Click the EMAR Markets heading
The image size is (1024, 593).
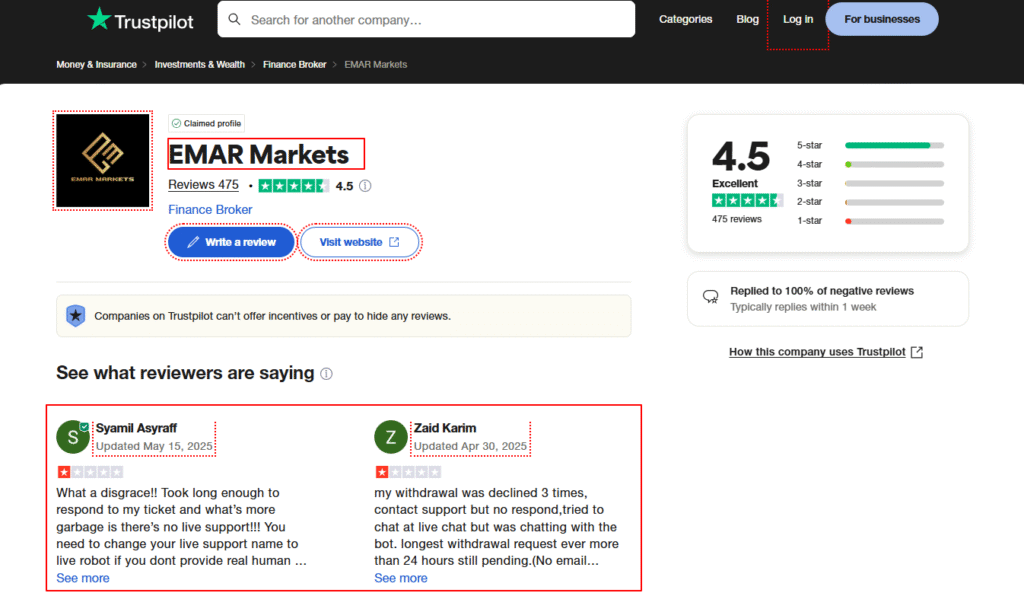coord(259,155)
